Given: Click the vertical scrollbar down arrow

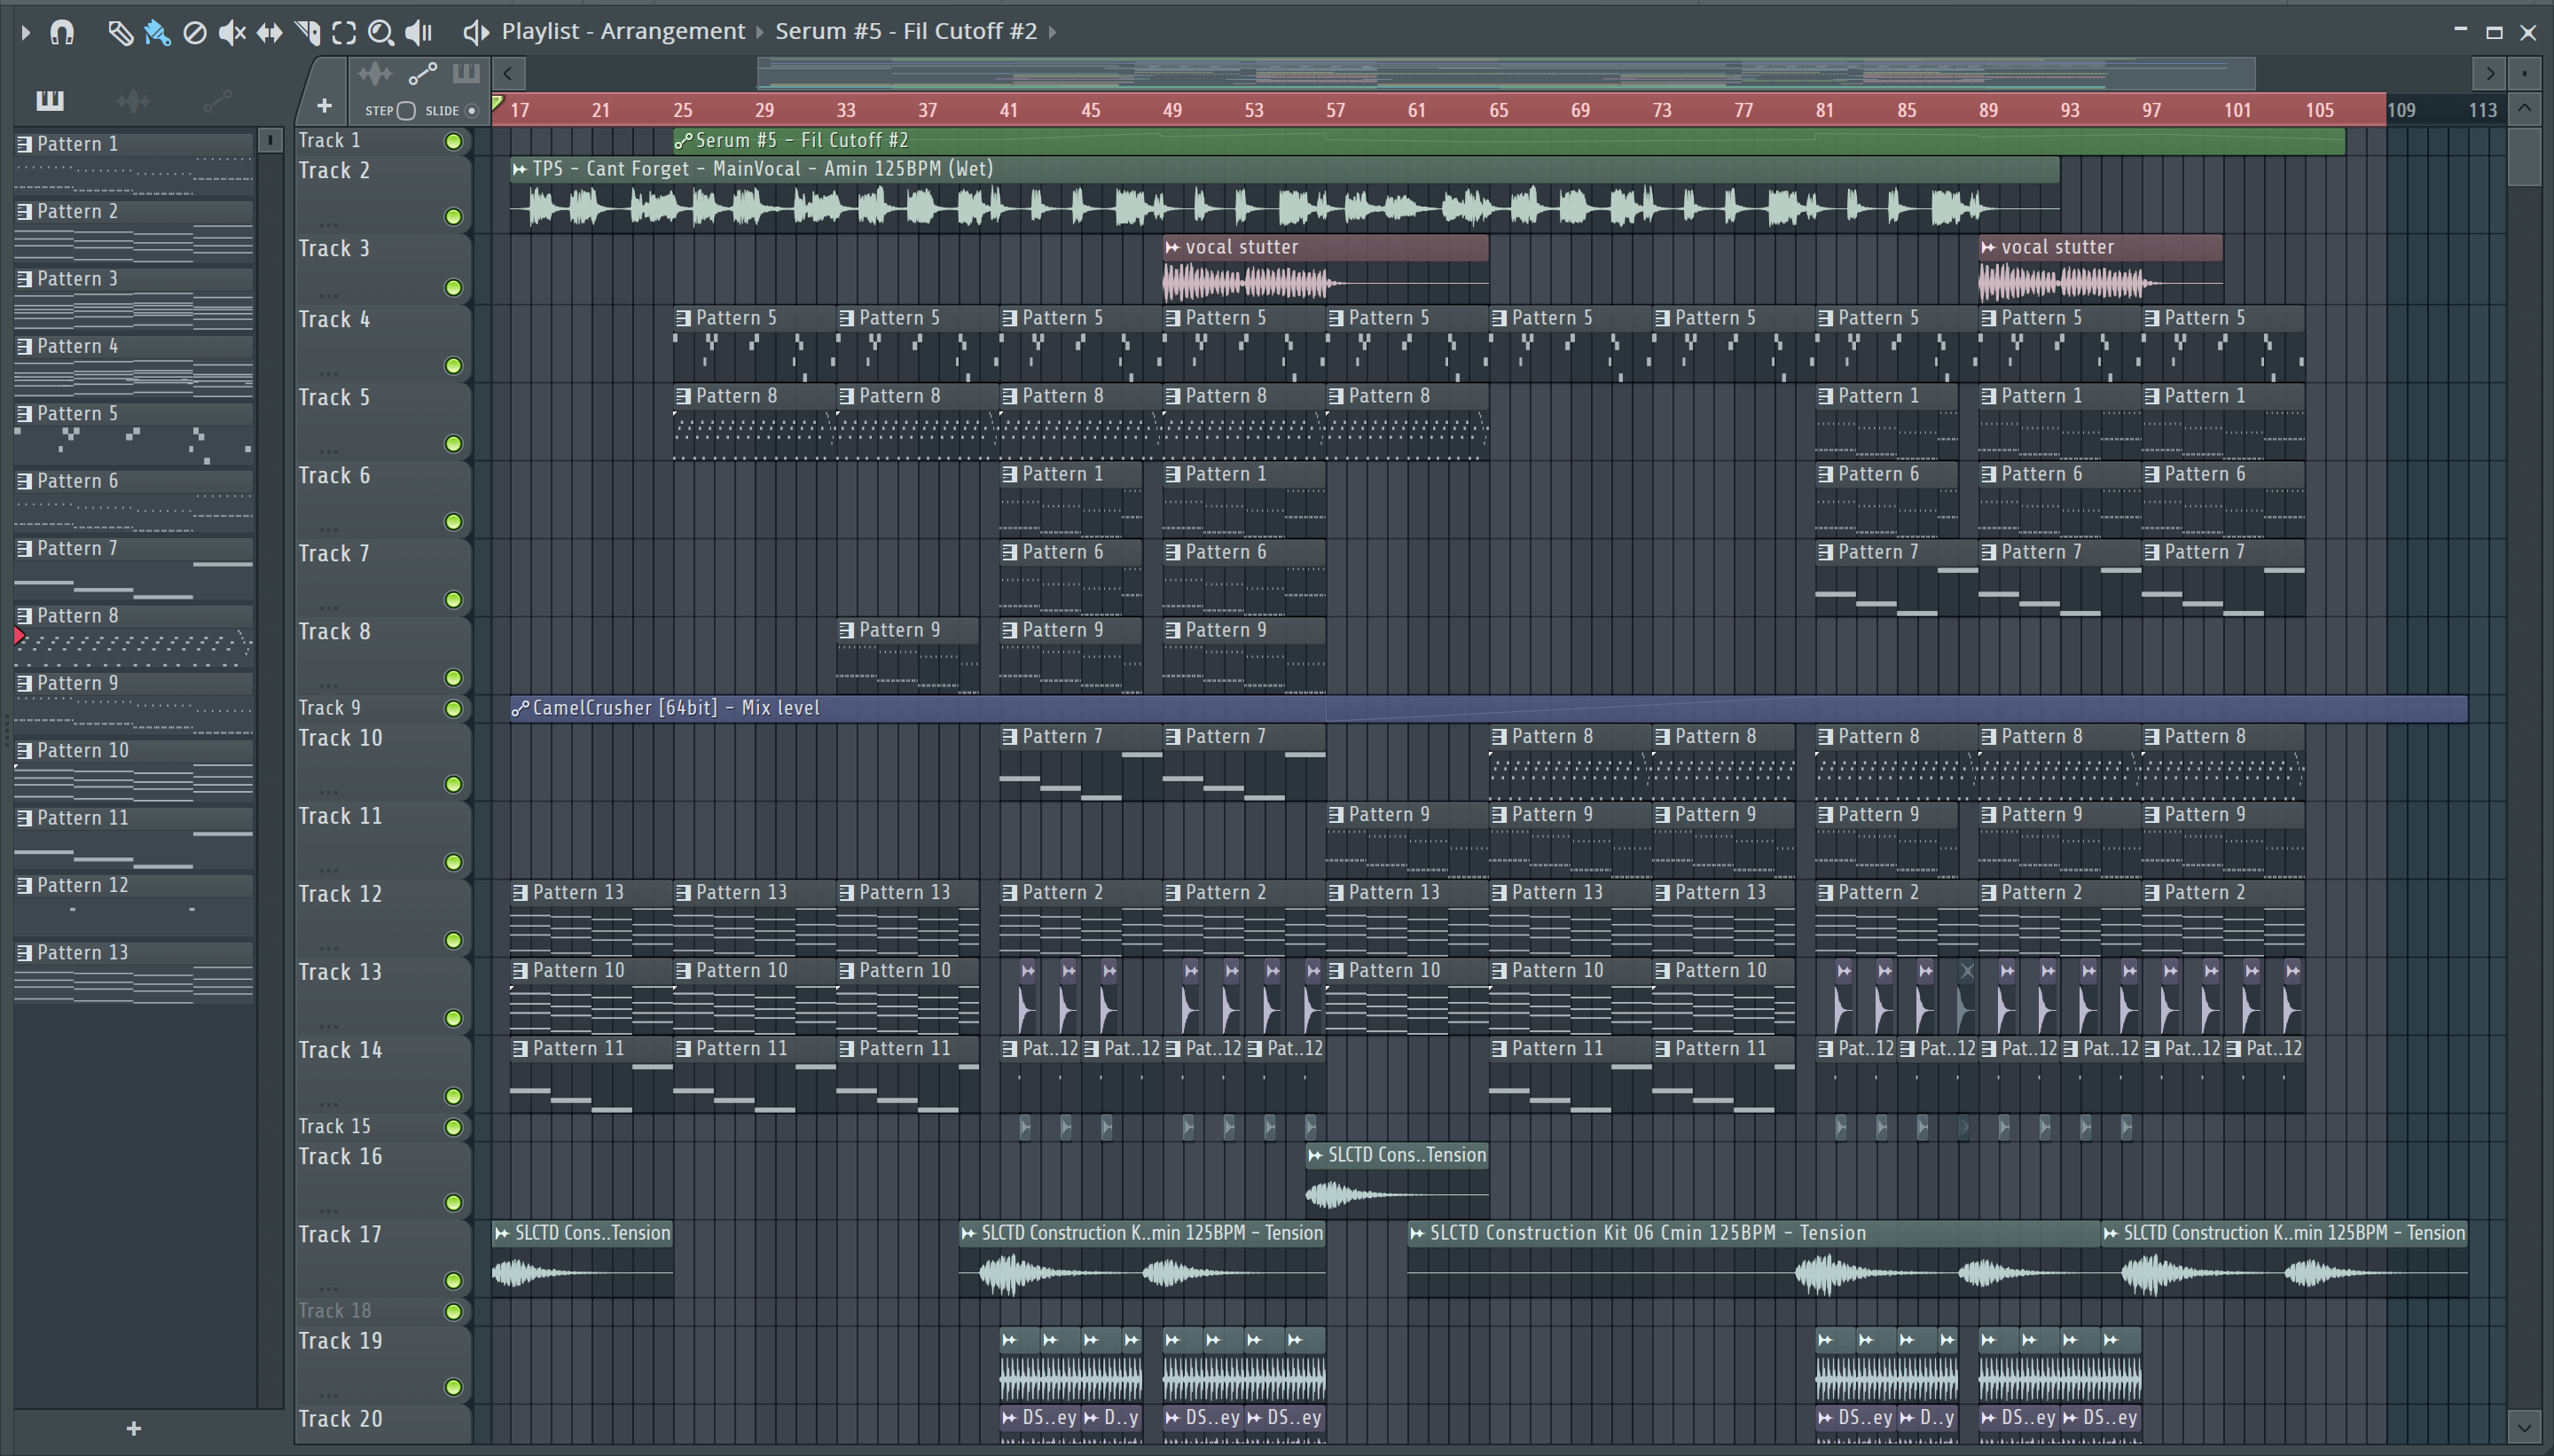Looking at the screenshot, I should coord(2525,1426).
